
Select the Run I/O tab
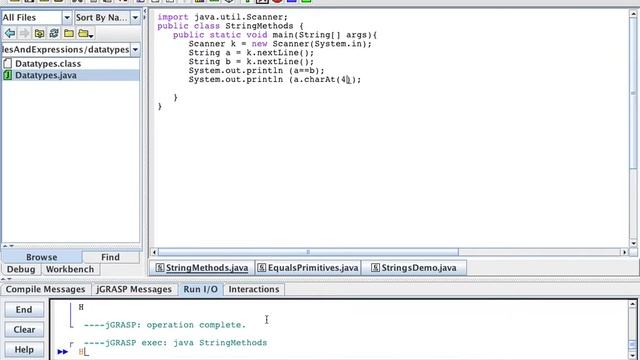(200, 289)
